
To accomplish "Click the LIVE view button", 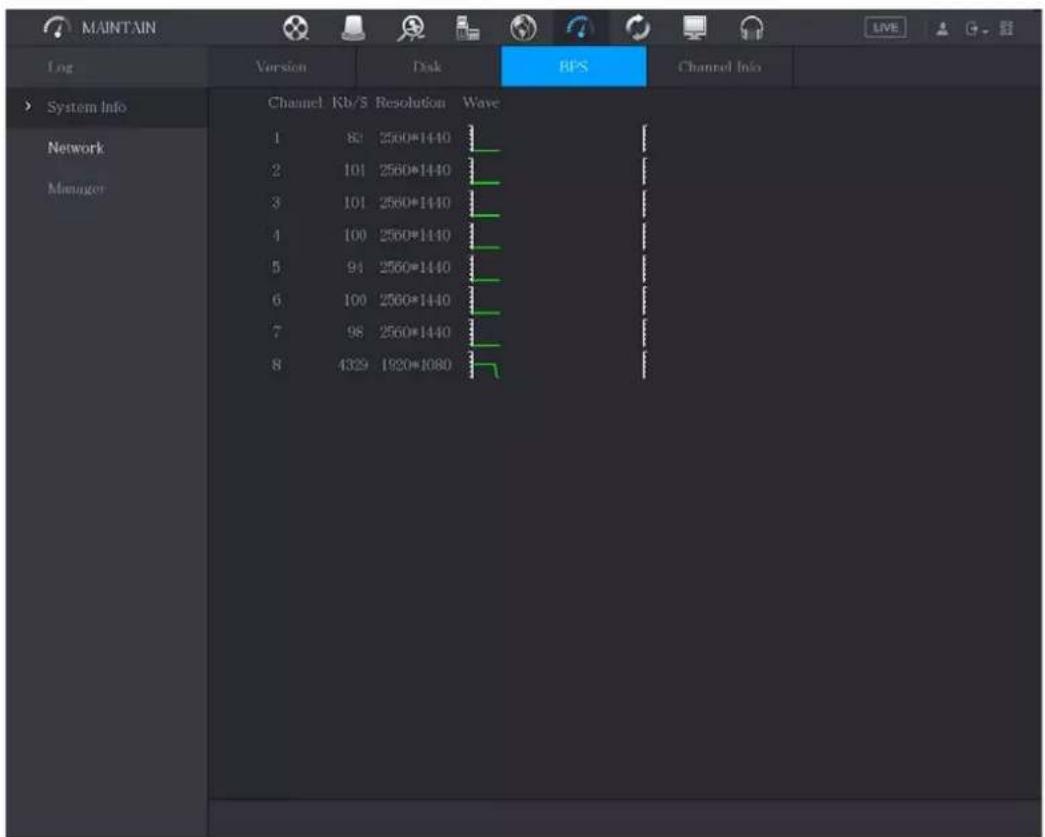I will coord(885,28).
